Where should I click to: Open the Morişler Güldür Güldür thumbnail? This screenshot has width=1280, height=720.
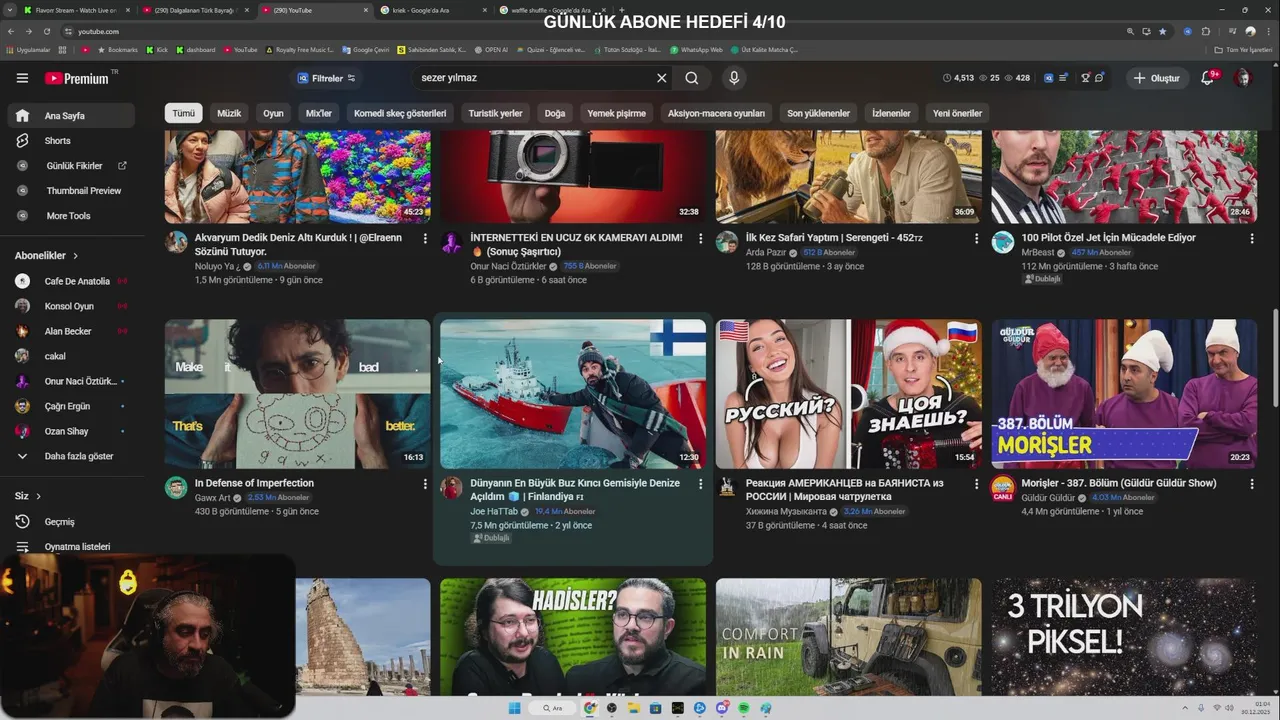pos(1124,394)
